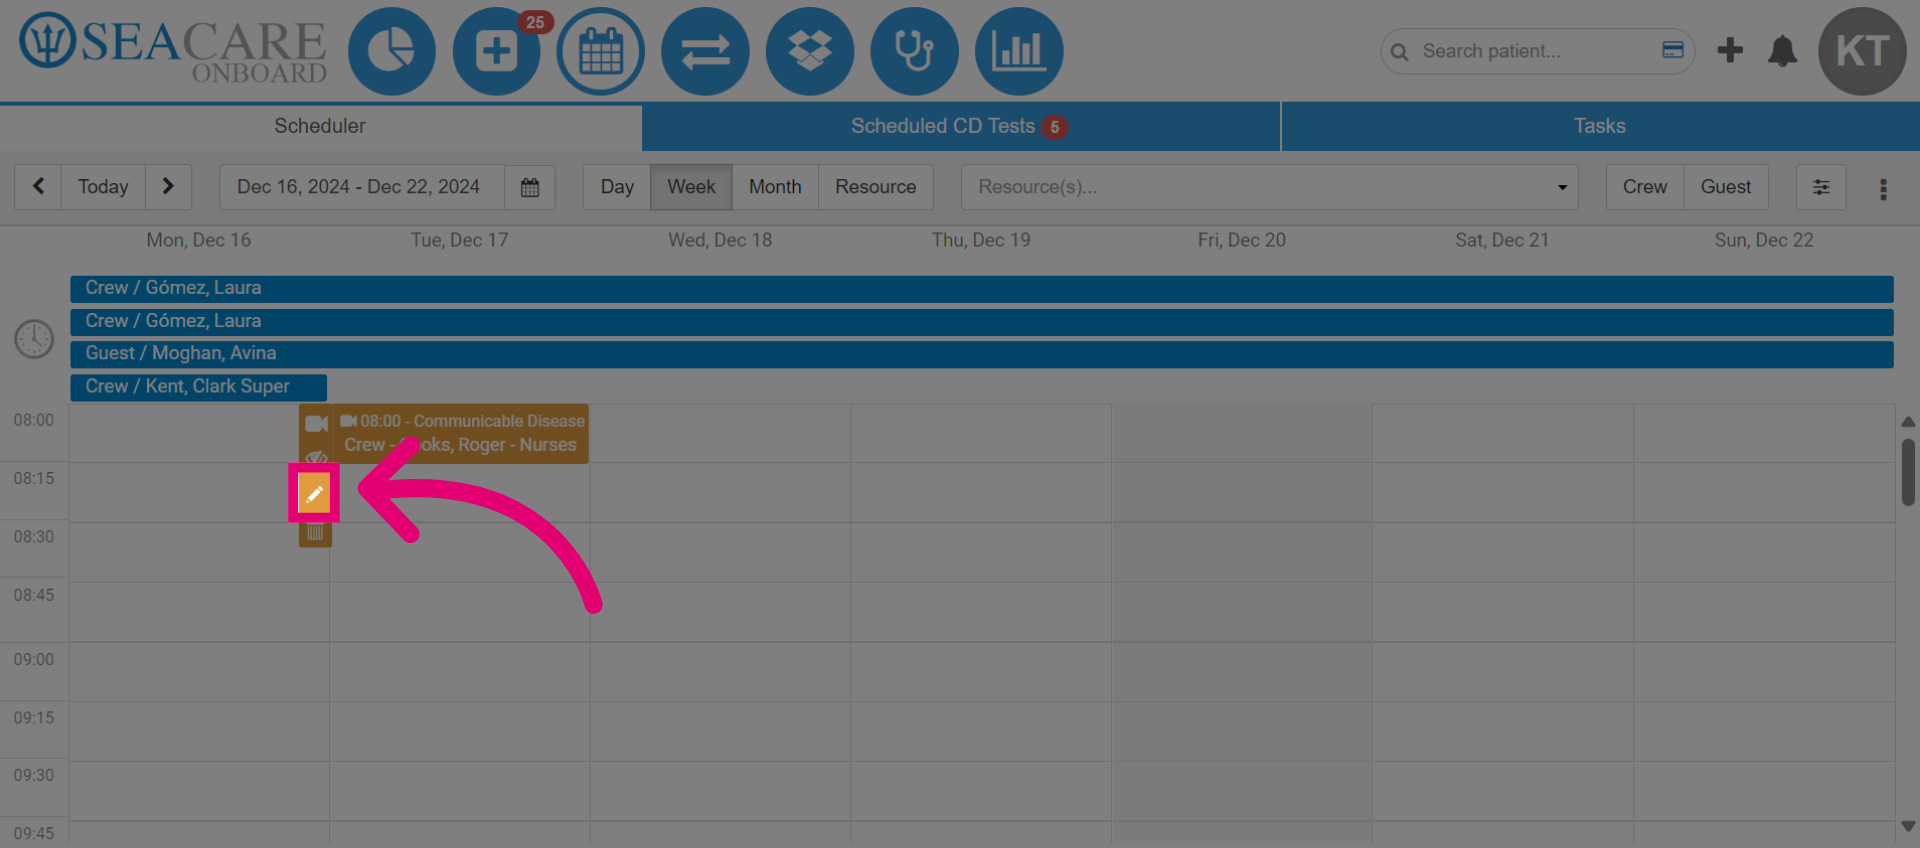This screenshot has height=848, width=1920.
Task: Open the bar chart reports icon
Action: point(1019,51)
